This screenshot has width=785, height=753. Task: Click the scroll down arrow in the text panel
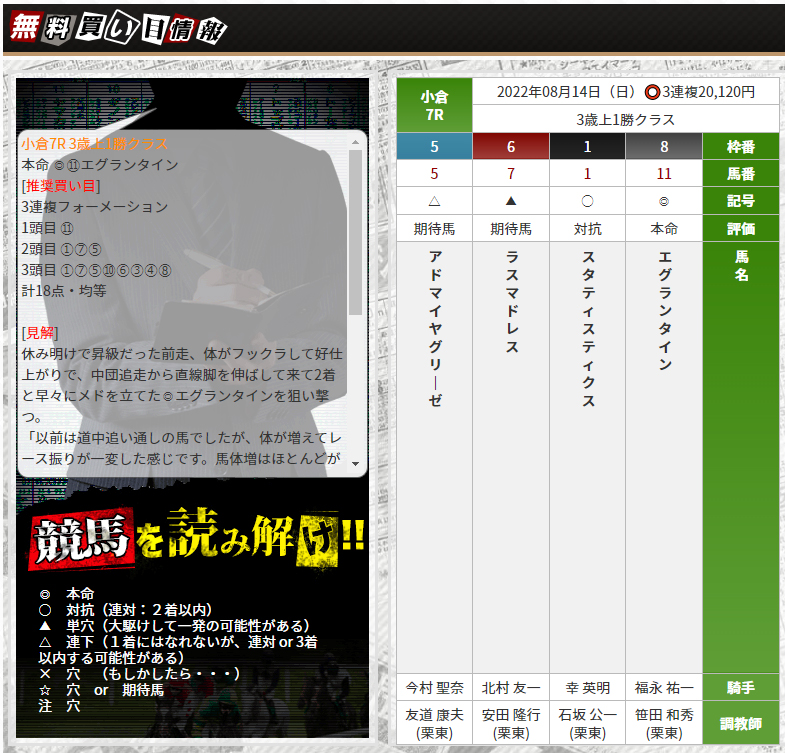[355, 462]
